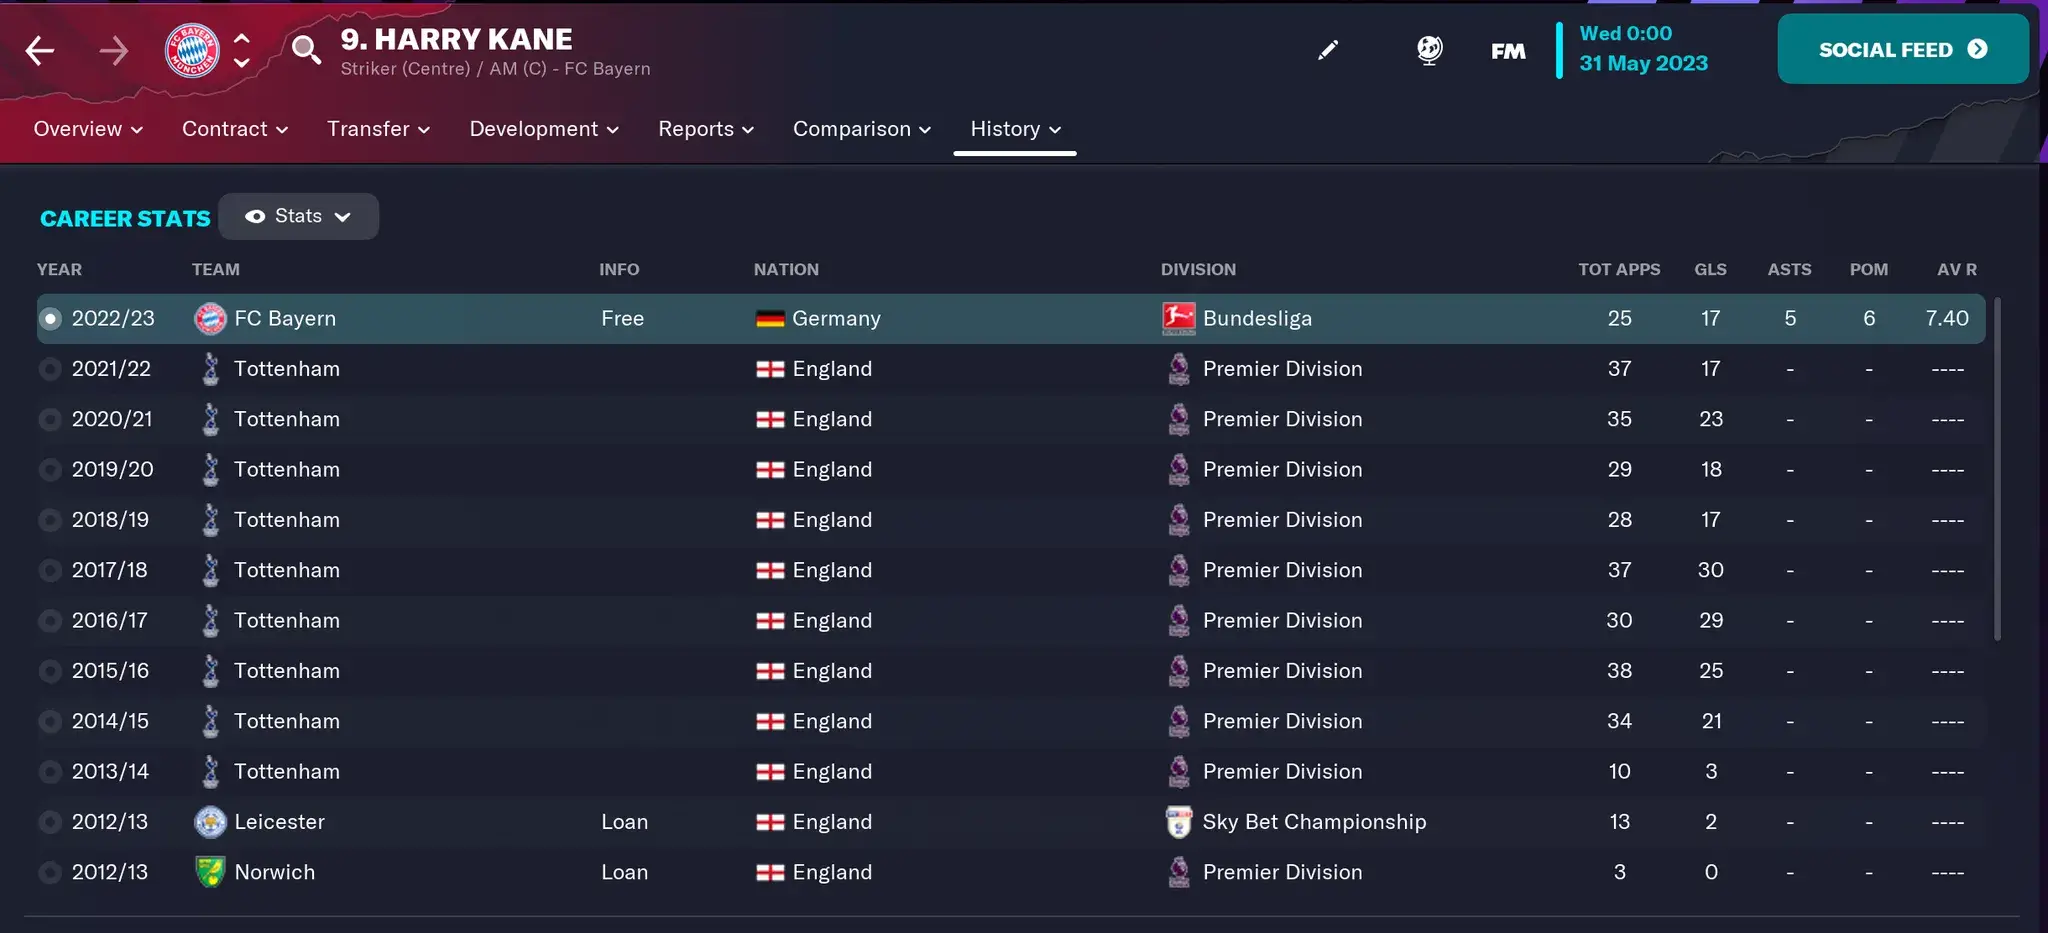Open the world globe icon
The image size is (2048, 933).
coord(1430,49)
